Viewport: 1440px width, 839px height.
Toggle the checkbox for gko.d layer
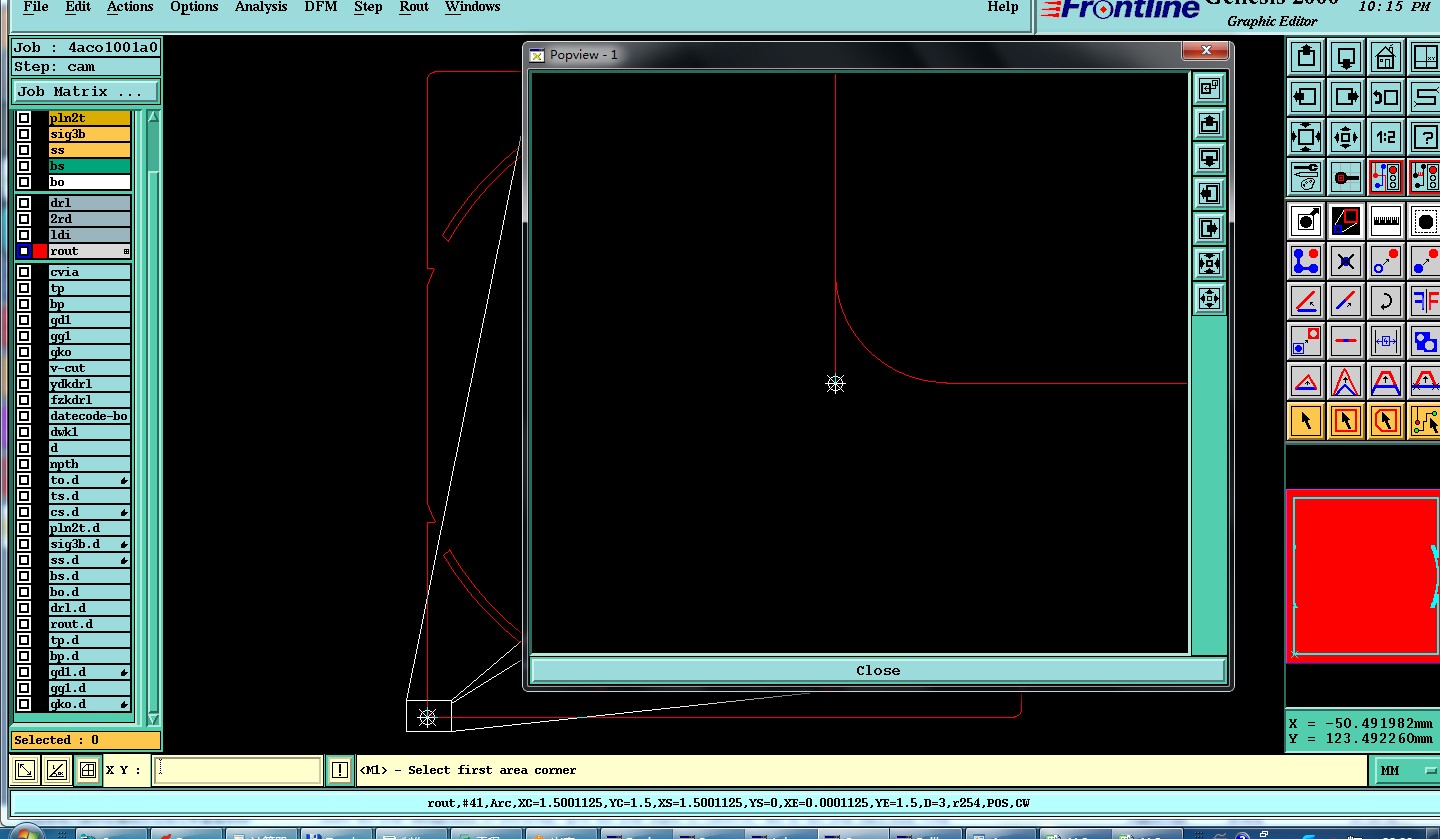pyautogui.click(x=24, y=704)
